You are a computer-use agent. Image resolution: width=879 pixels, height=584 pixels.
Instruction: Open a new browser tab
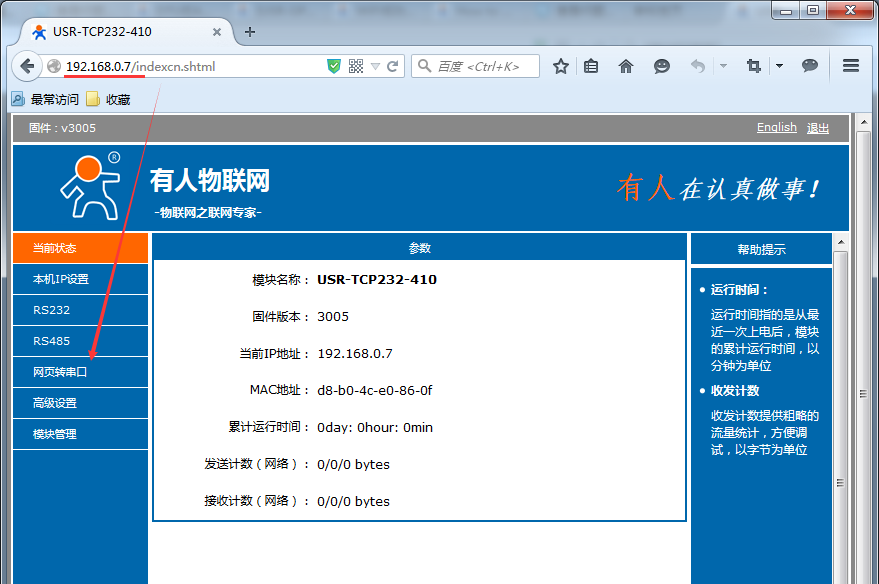250,32
